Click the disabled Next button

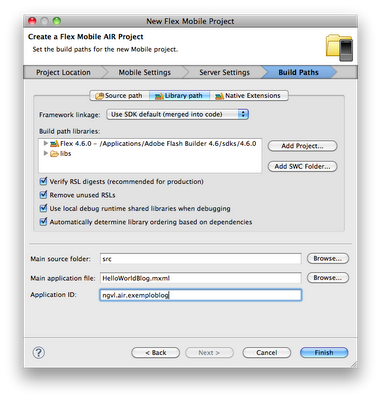pyautogui.click(x=209, y=353)
